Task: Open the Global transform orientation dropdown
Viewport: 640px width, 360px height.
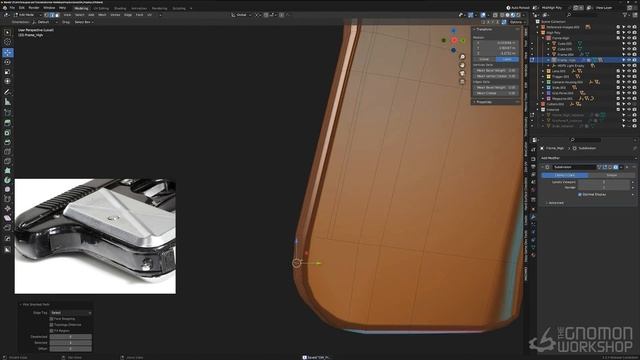Action: pyautogui.click(x=241, y=15)
